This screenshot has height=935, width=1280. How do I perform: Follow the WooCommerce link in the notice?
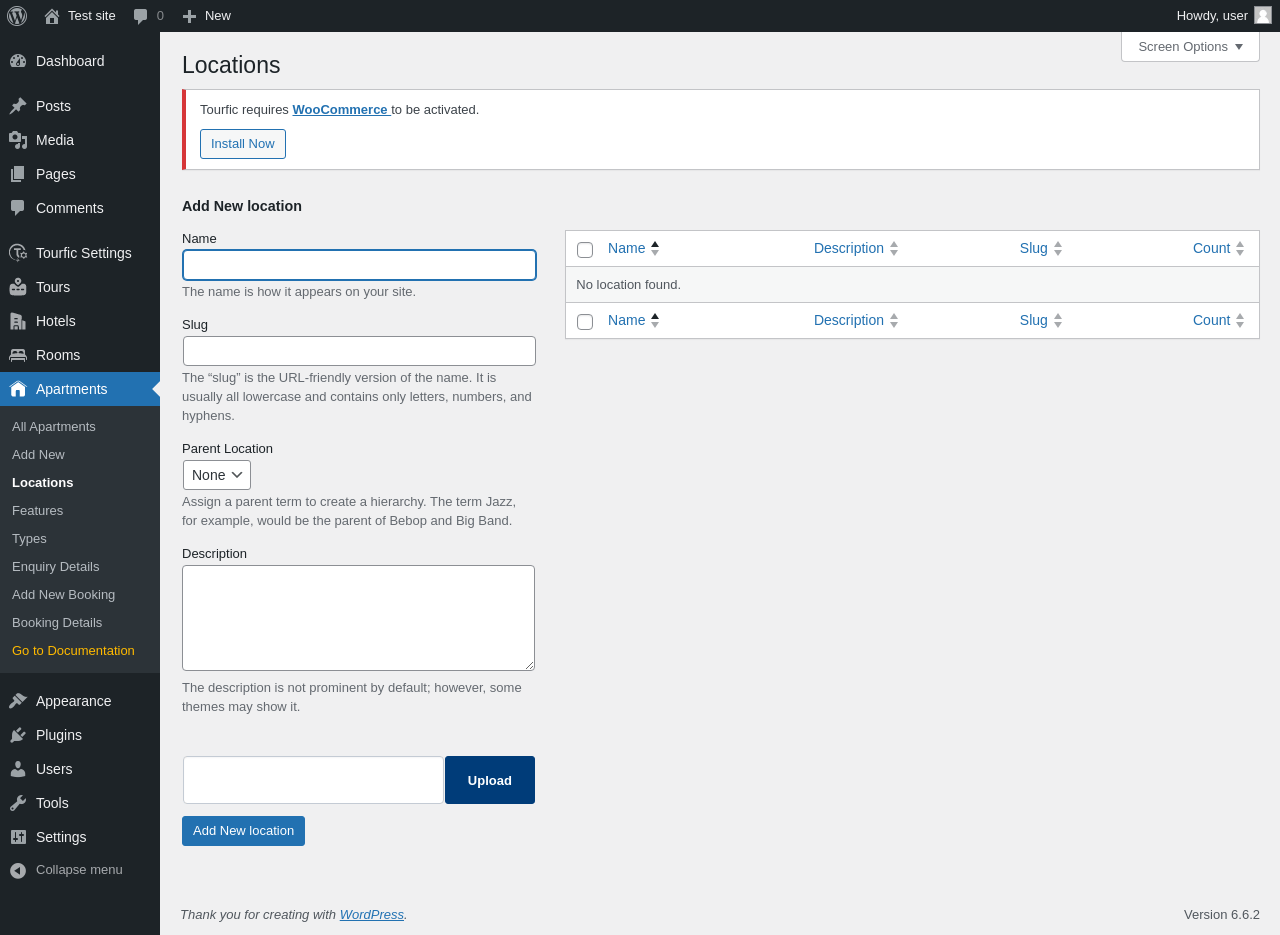pos(340,109)
